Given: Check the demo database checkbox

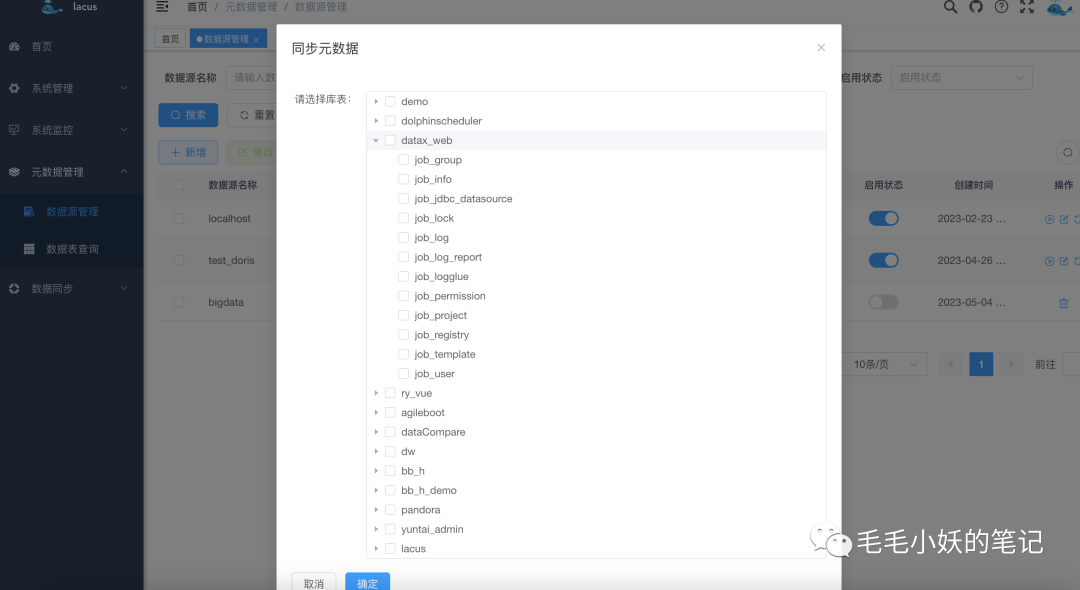Looking at the screenshot, I should 390,101.
